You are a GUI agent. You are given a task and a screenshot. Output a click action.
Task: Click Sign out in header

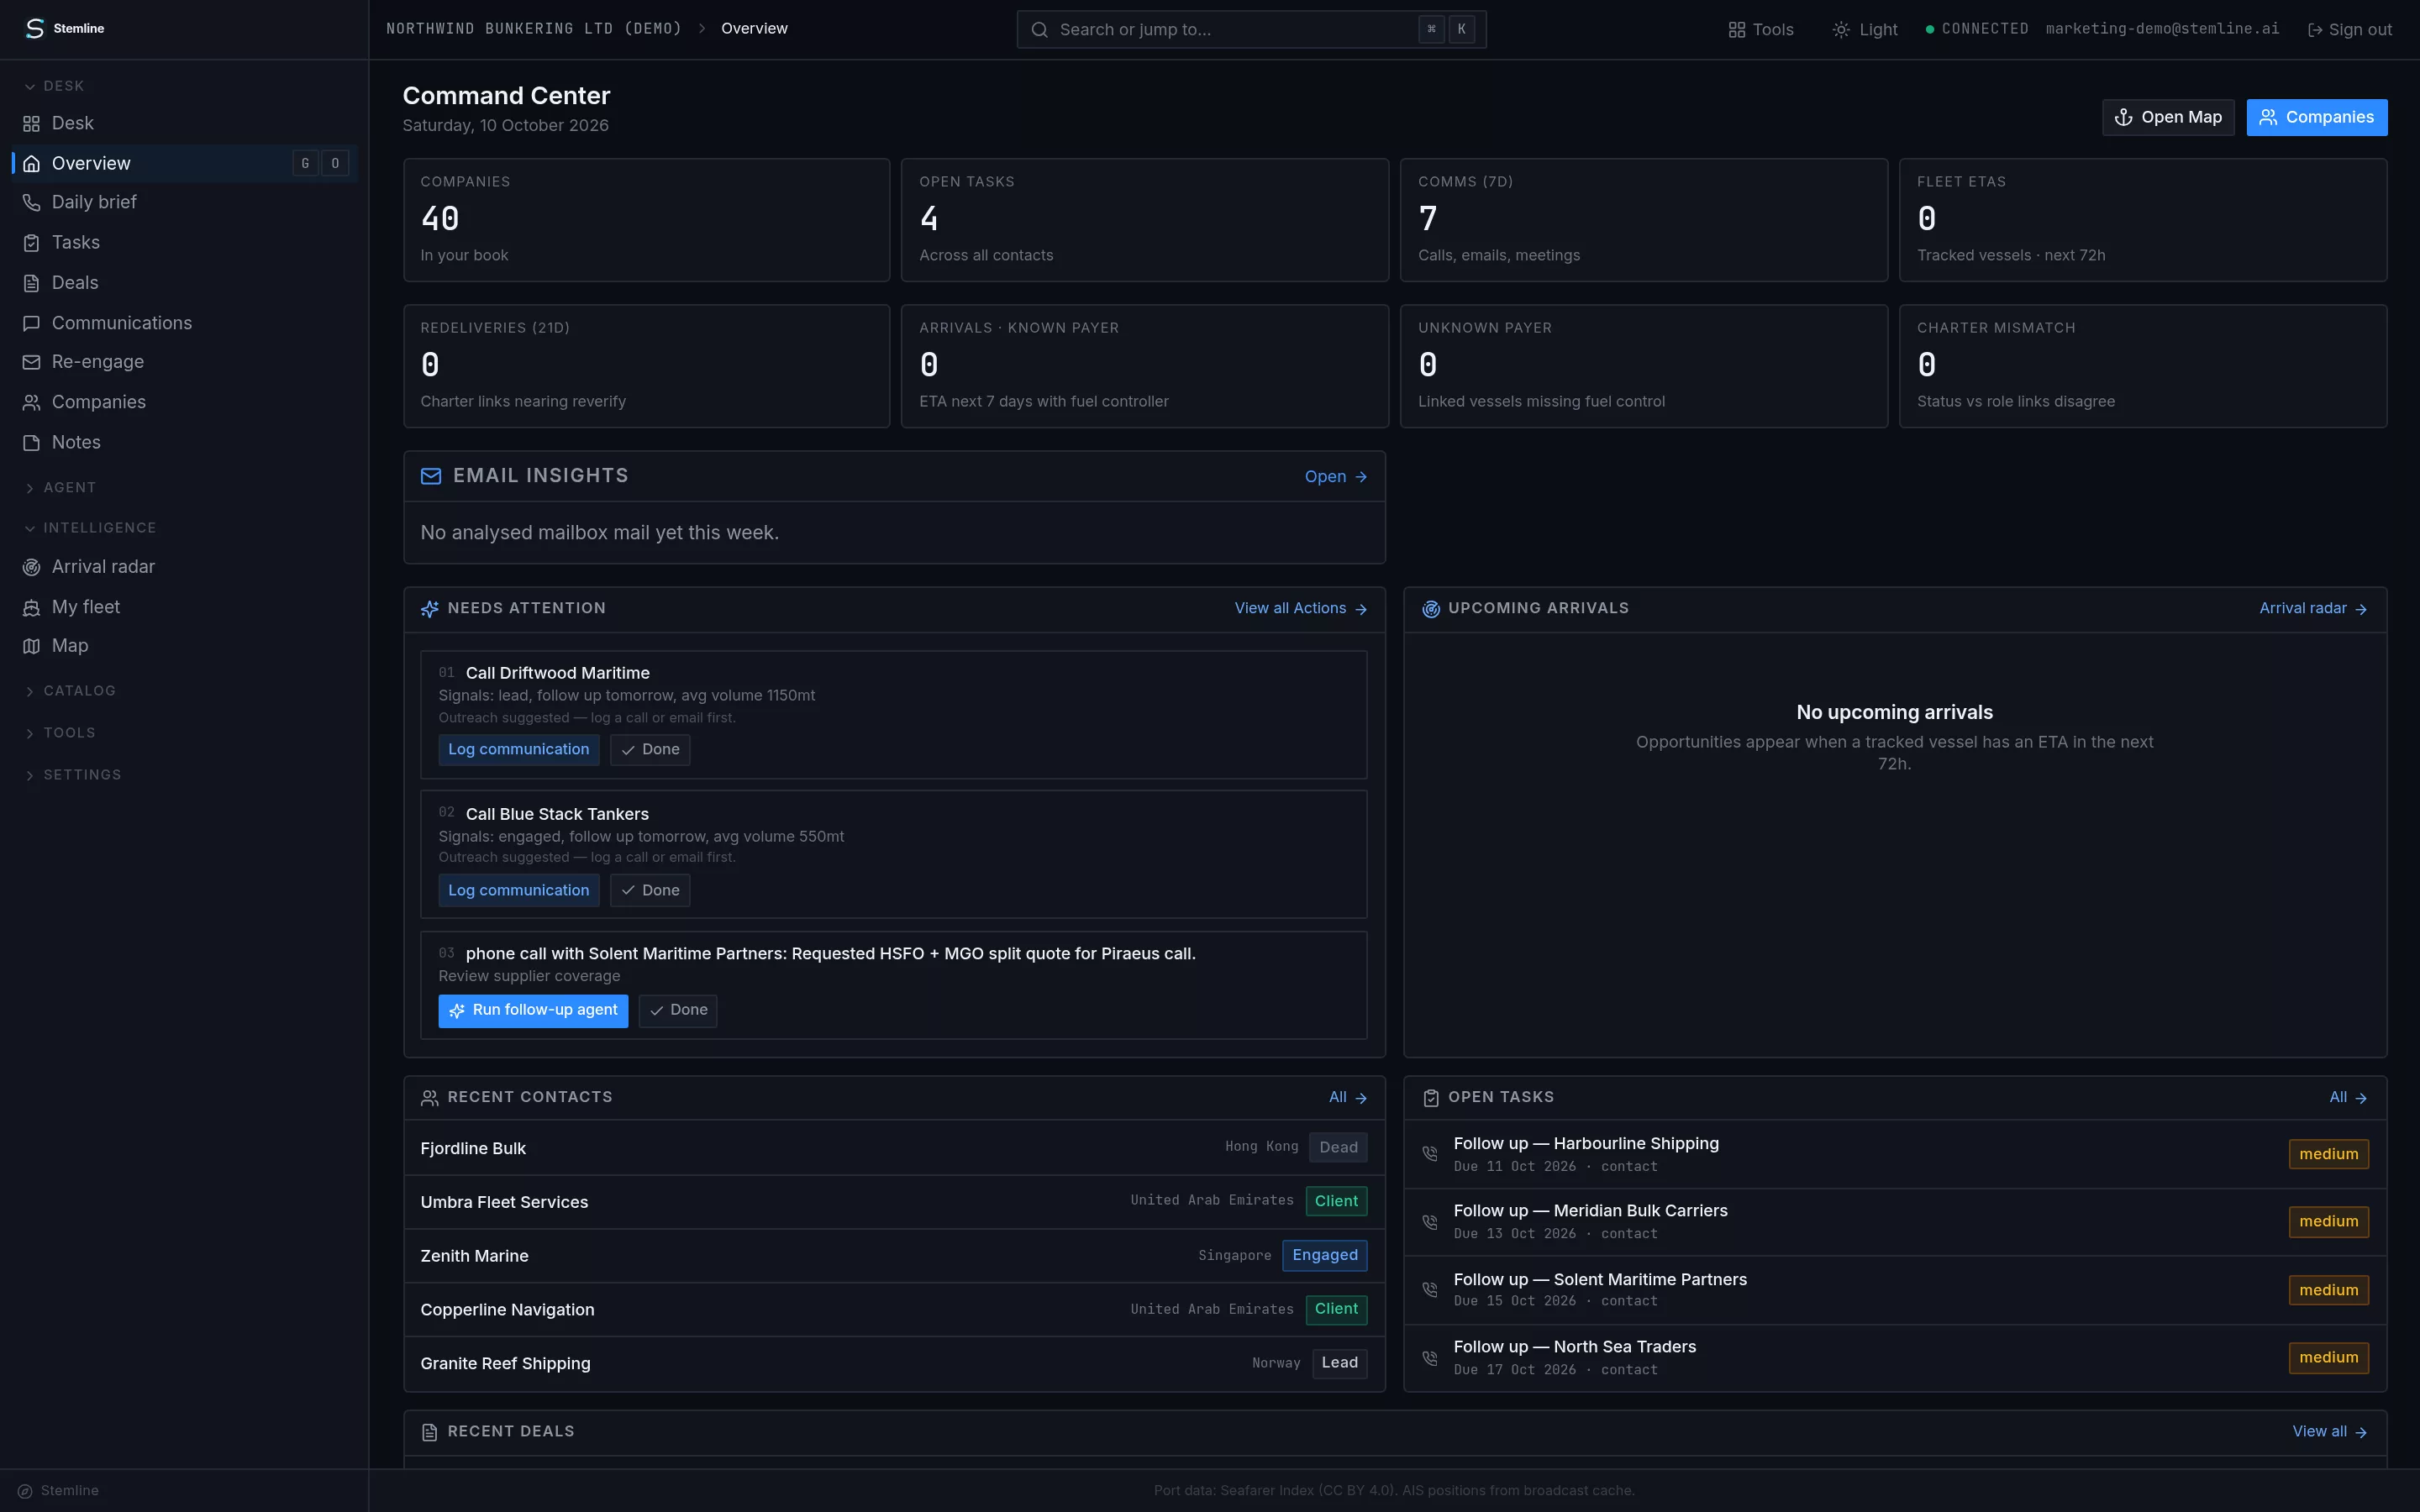tap(2349, 30)
